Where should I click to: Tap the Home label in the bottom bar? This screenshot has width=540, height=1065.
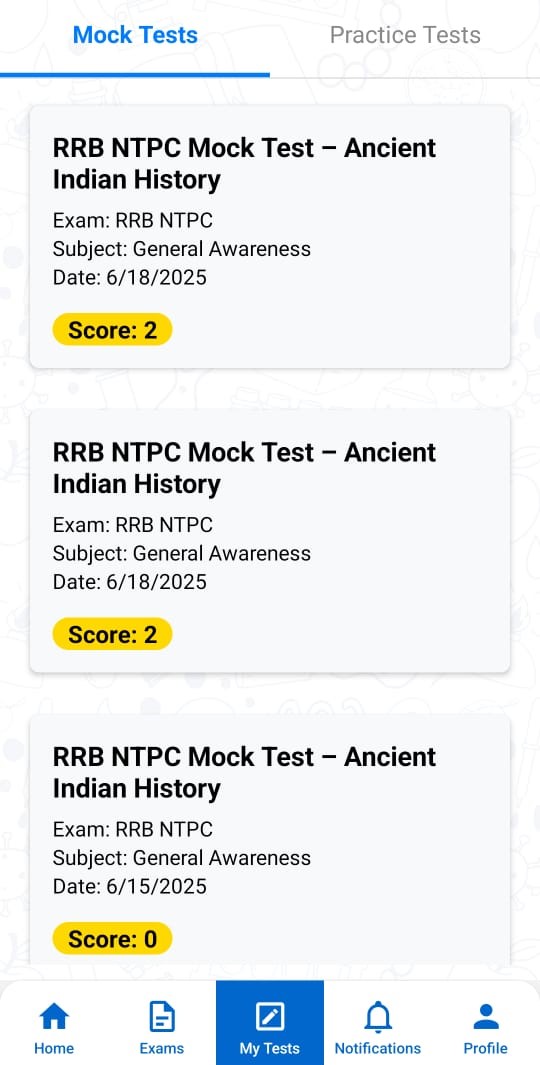click(54, 1048)
